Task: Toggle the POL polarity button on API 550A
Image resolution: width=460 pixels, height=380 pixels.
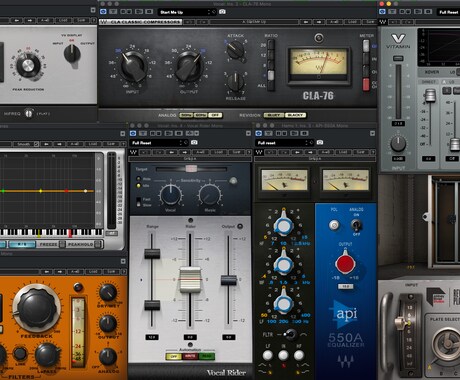Action: [334, 225]
